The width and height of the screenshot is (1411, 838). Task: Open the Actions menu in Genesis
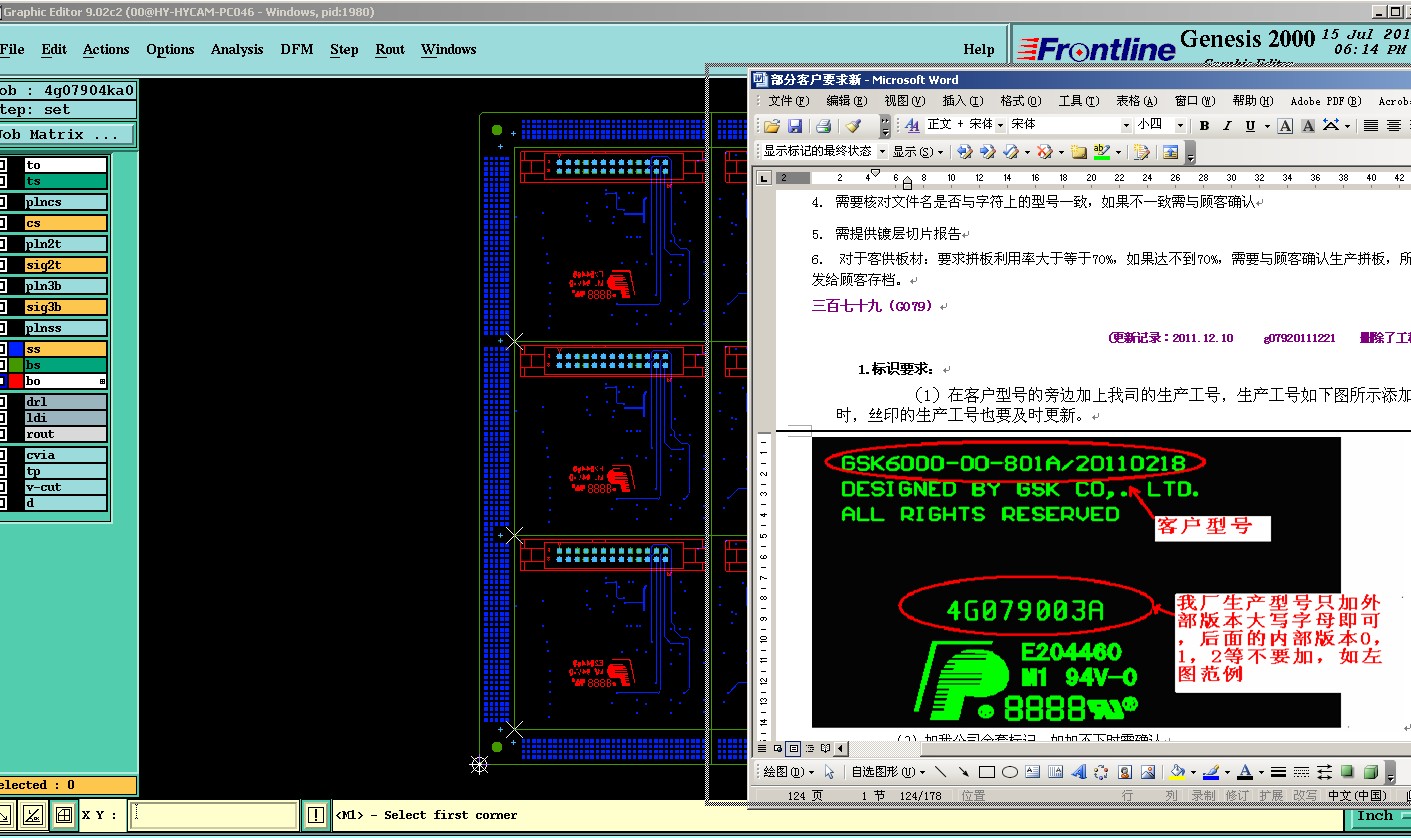pos(106,49)
